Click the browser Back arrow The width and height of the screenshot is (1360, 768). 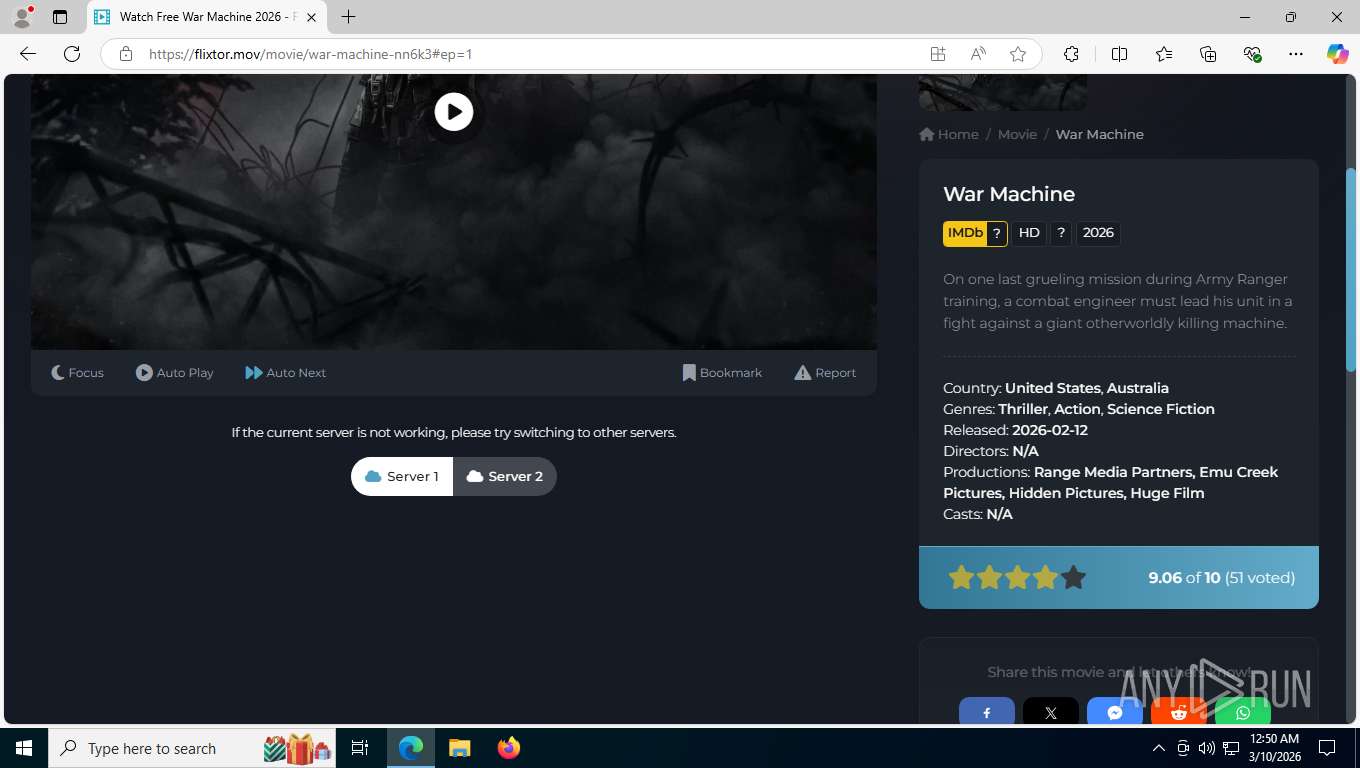click(x=28, y=54)
